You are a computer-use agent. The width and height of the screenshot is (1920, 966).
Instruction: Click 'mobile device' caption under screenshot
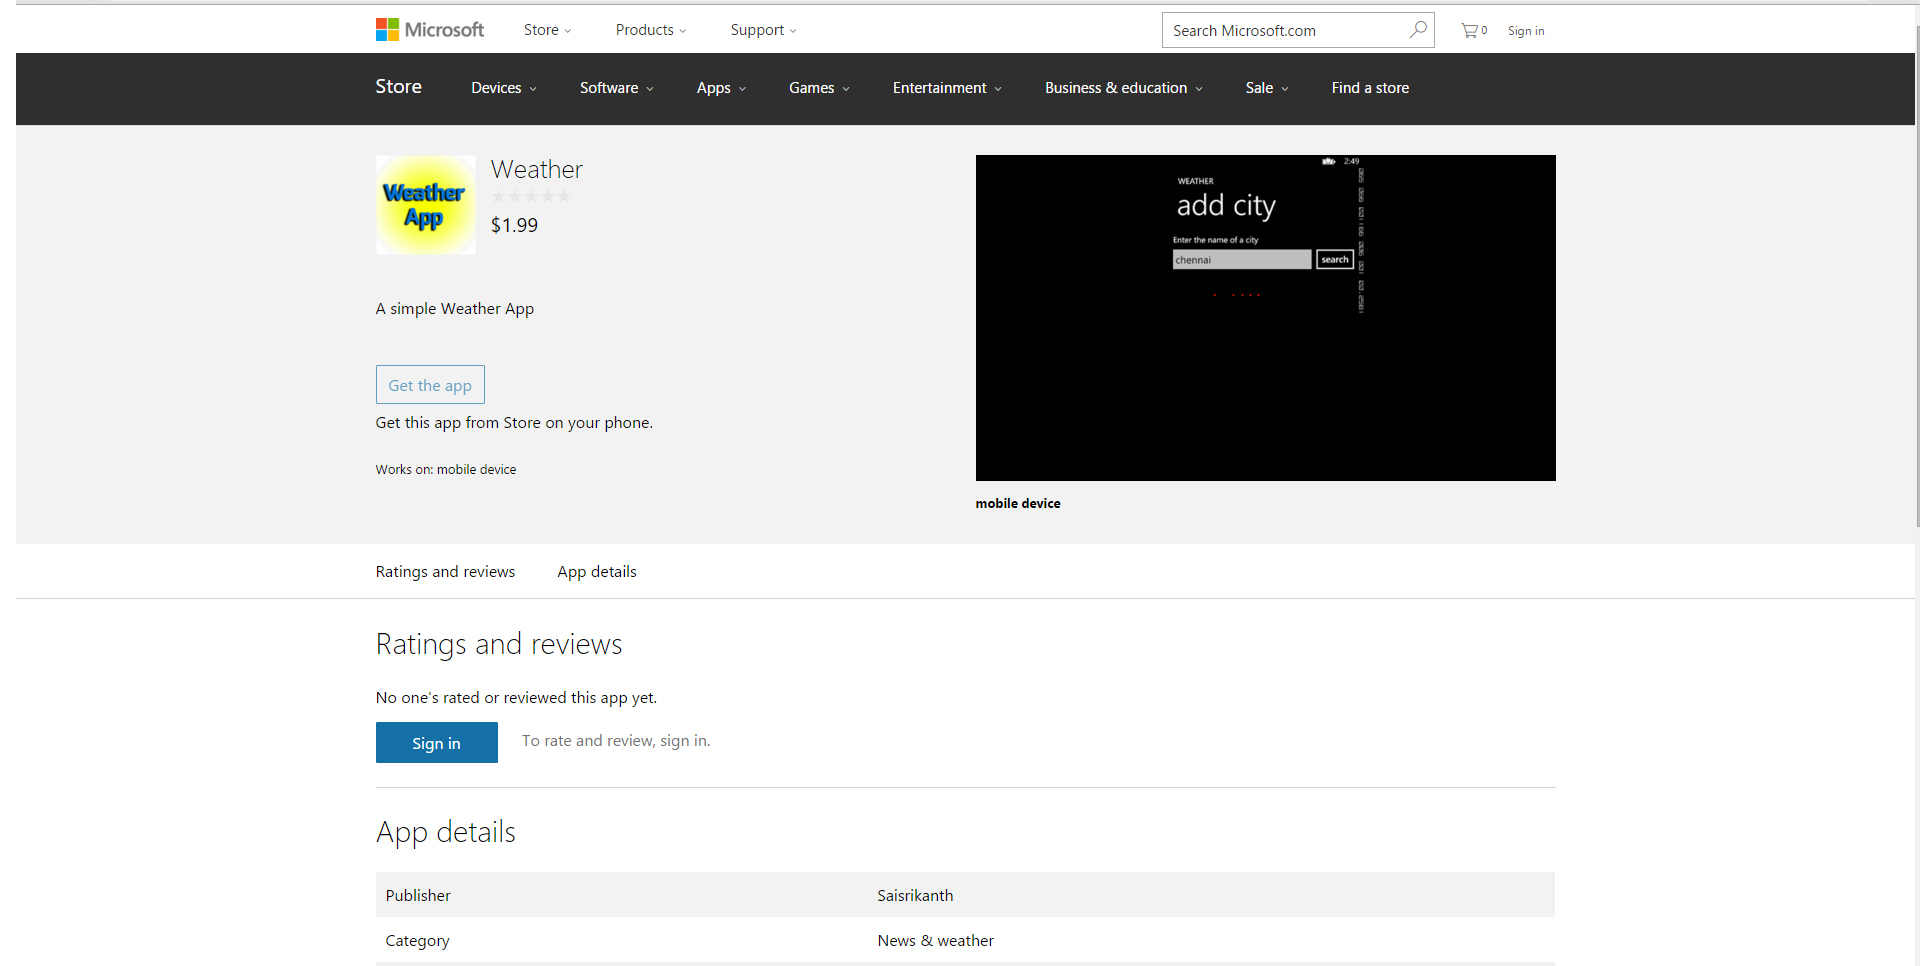click(x=1018, y=504)
